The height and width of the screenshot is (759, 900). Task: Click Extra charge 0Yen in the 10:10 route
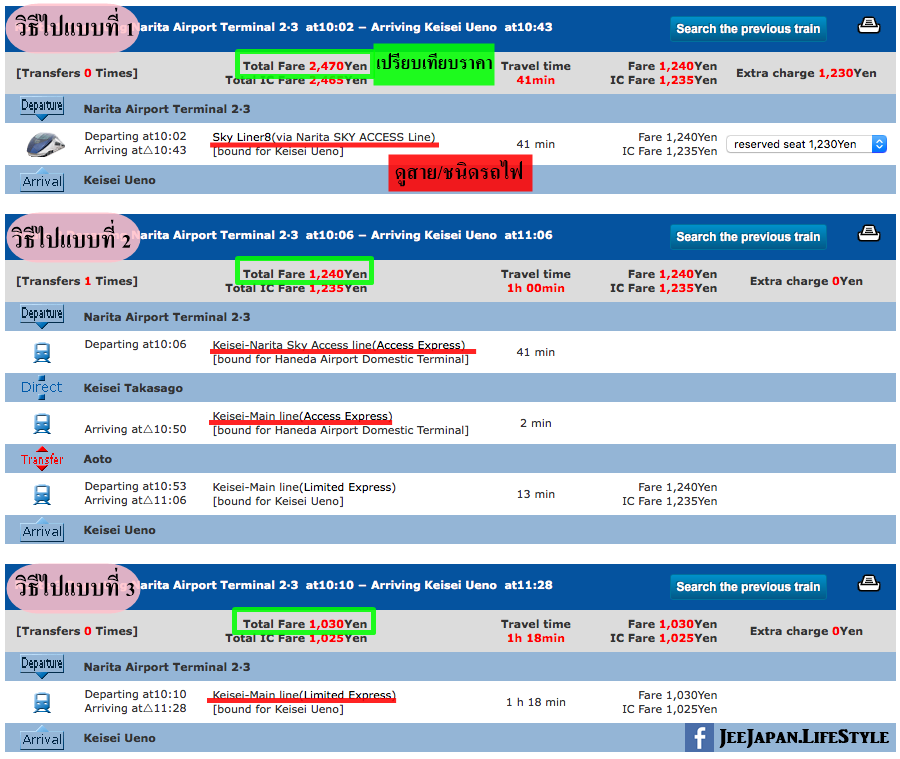[x=806, y=631]
